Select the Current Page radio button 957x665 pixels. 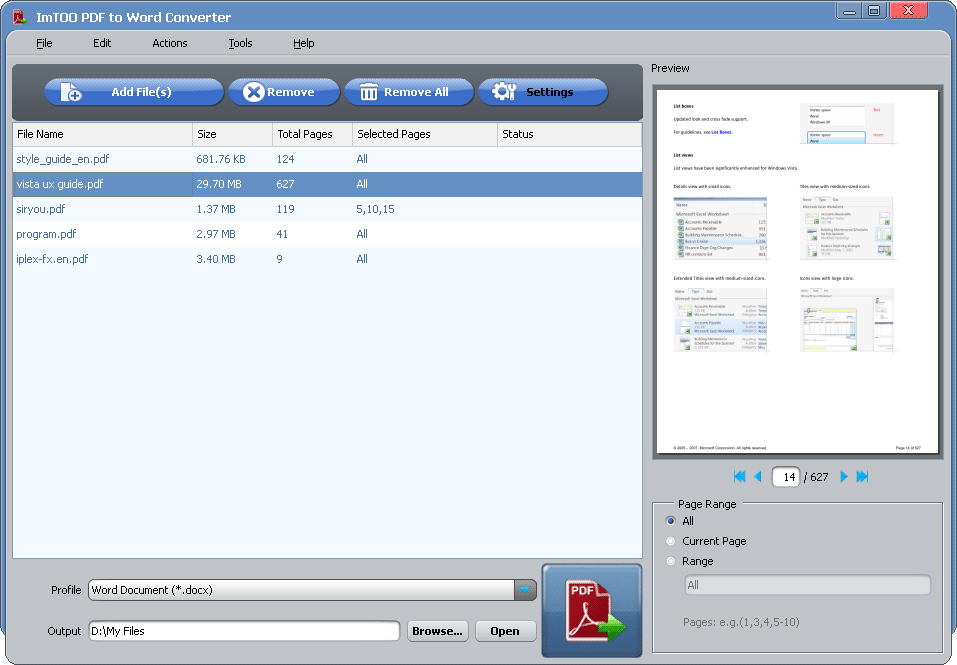[671, 541]
